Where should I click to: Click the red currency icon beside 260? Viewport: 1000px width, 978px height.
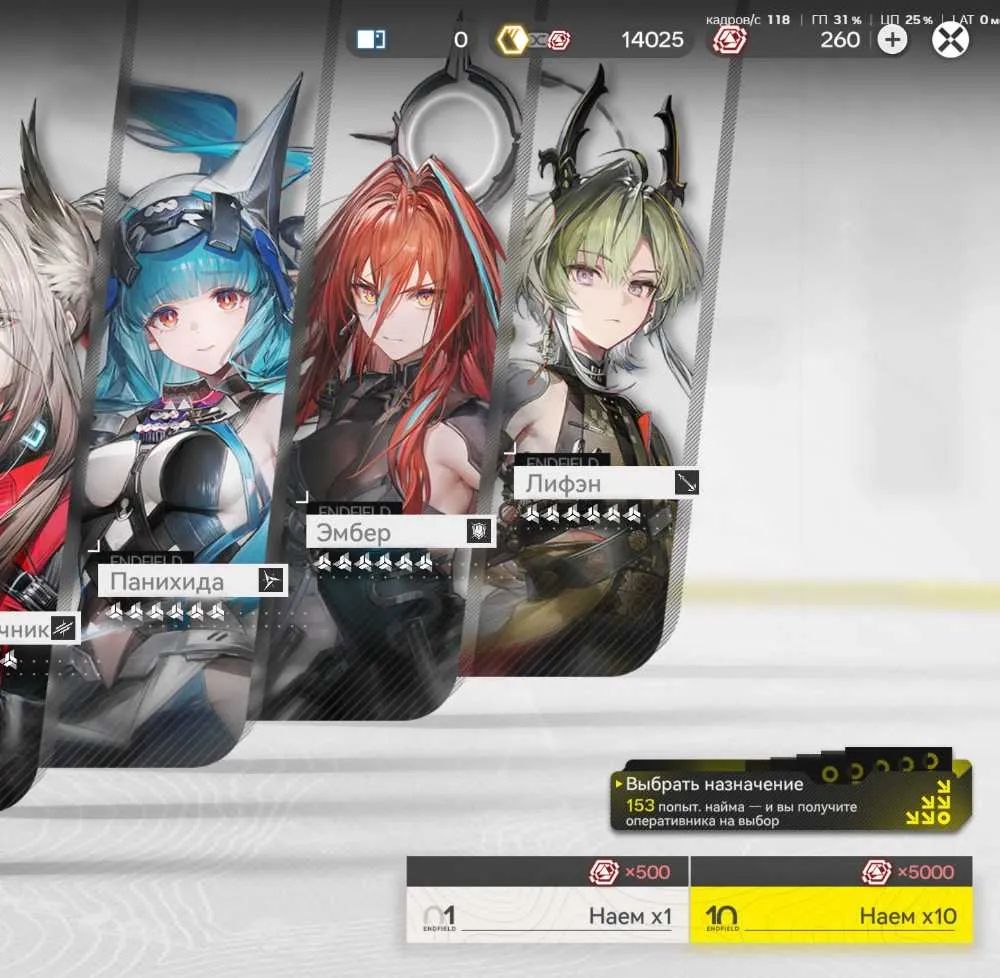(x=729, y=40)
